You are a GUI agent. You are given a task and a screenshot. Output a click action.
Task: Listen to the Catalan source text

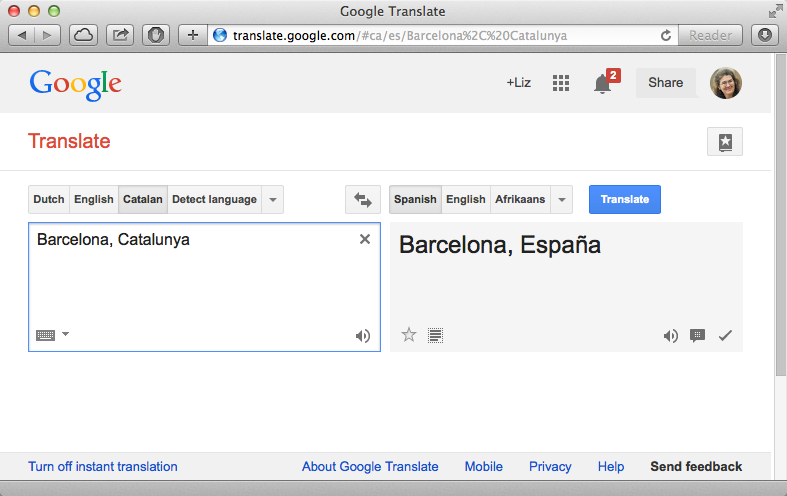click(x=363, y=336)
